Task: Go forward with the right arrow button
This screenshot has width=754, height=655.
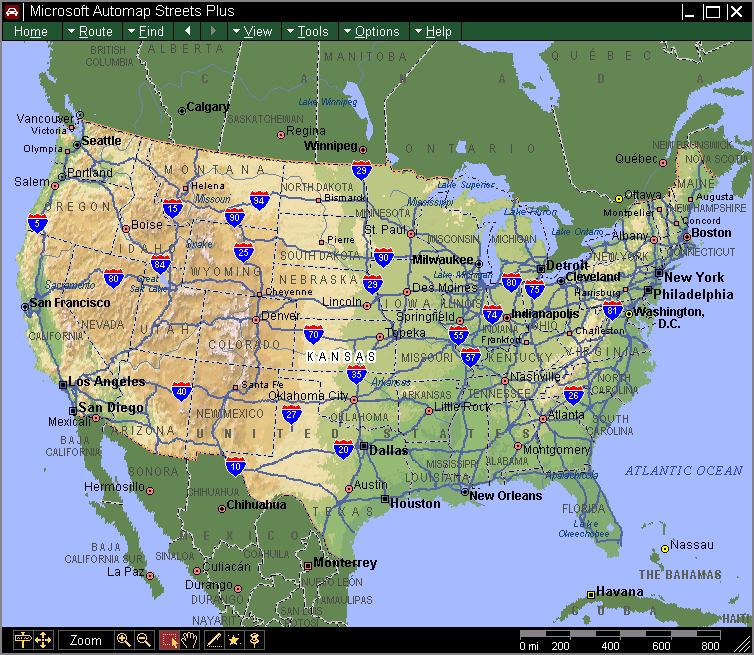Action: click(x=213, y=31)
